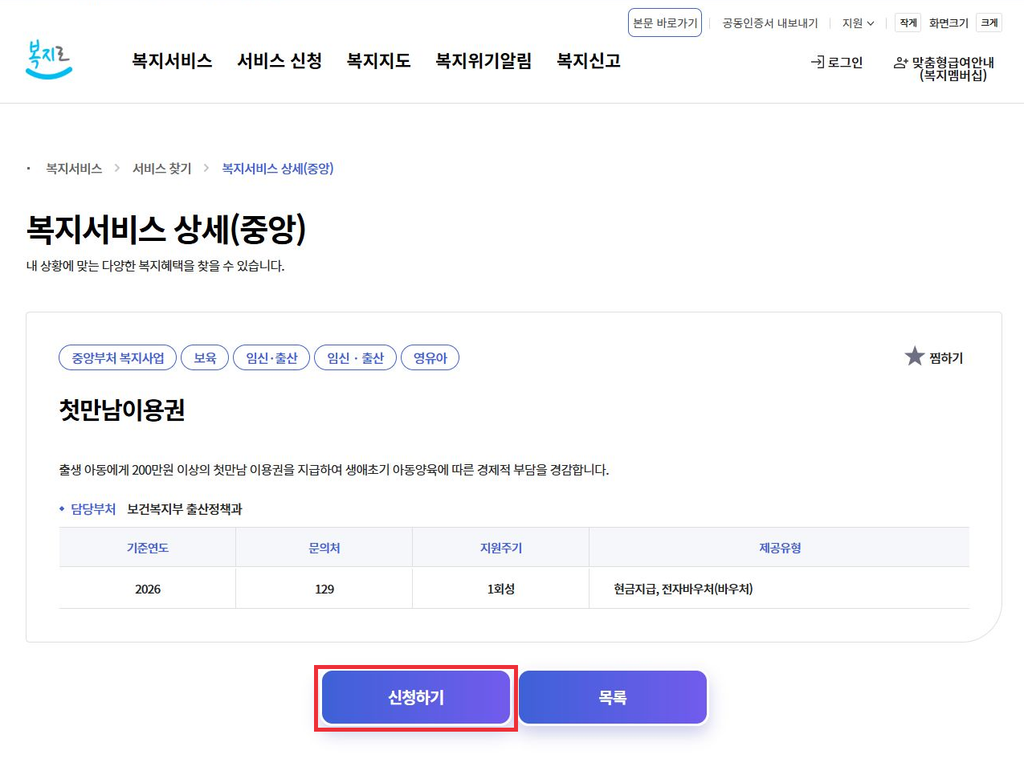
Task: Open the 복지서비스 main menu
Action: (172, 61)
